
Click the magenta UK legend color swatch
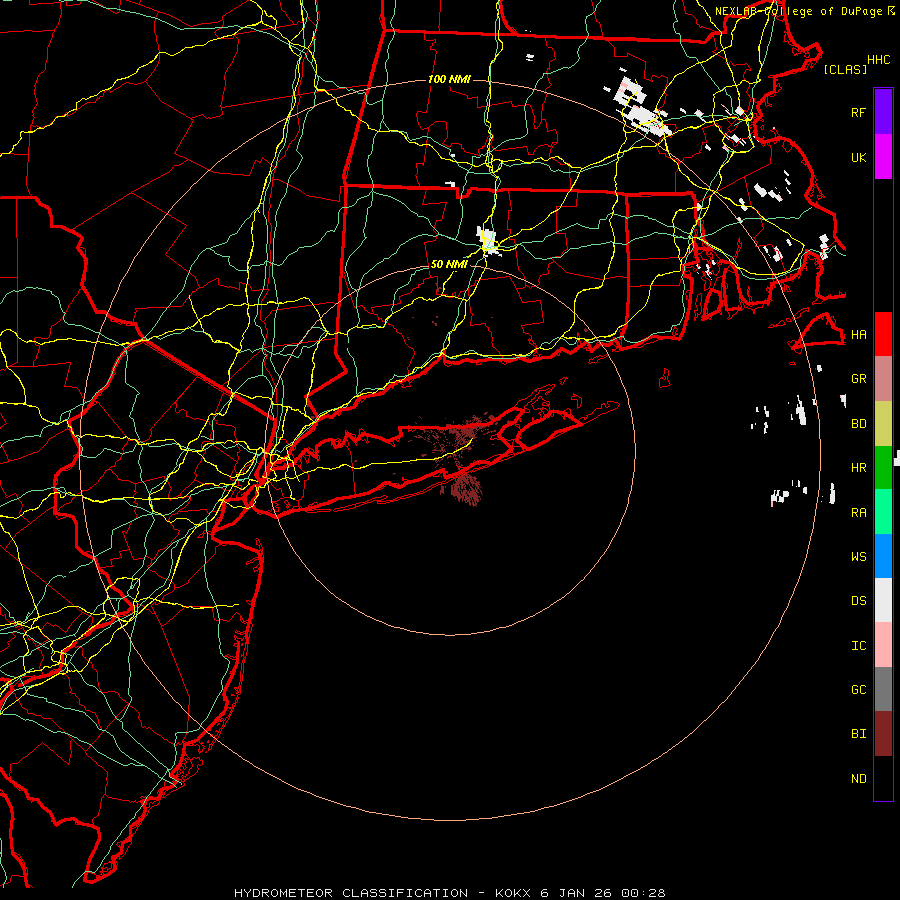point(883,157)
